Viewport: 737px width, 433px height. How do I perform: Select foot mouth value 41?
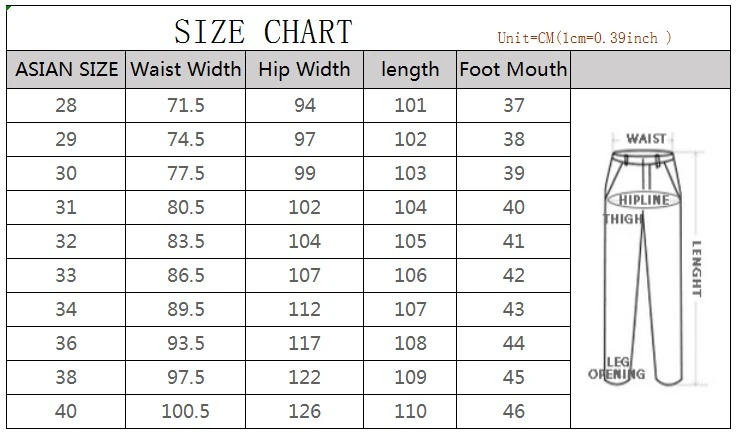click(514, 241)
